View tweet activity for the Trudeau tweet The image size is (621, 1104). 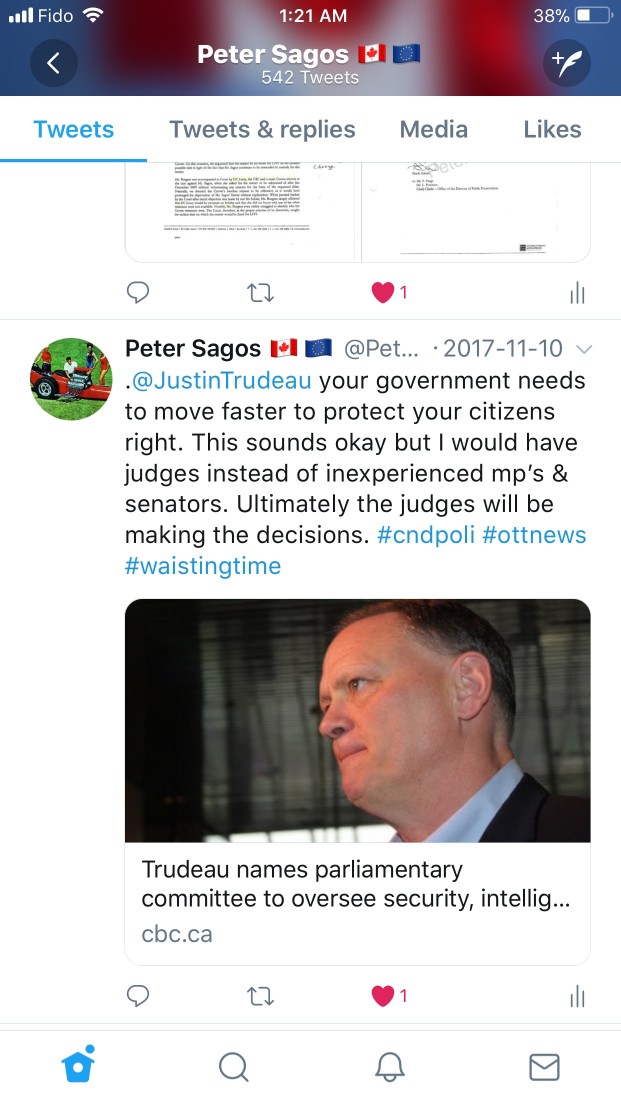pyautogui.click(x=577, y=996)
